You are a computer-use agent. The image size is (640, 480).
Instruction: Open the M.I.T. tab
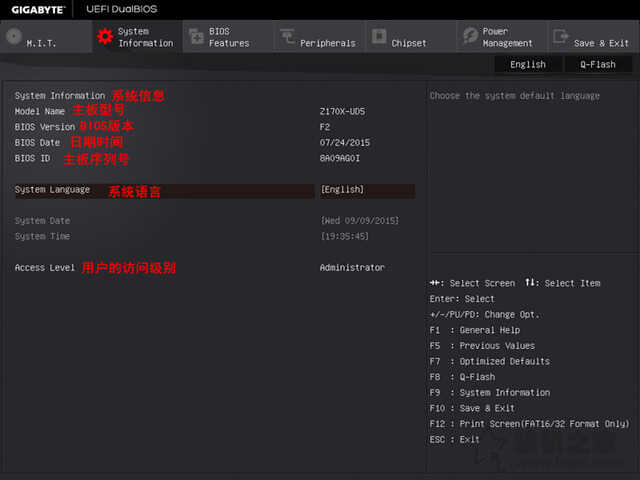(46, 37)
